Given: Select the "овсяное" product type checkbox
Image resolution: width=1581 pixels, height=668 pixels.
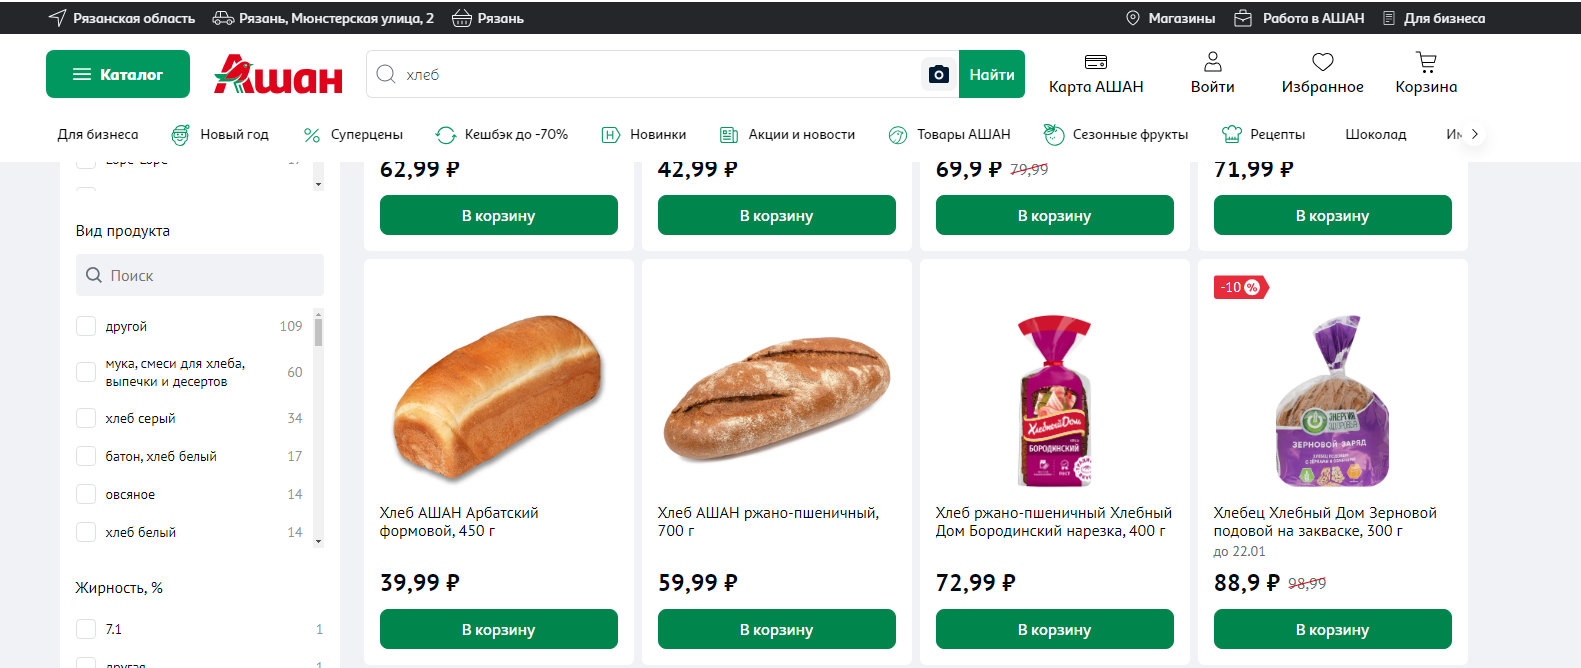Looking at the screenshot, I should pyautogui.click(x=86, y=494).
